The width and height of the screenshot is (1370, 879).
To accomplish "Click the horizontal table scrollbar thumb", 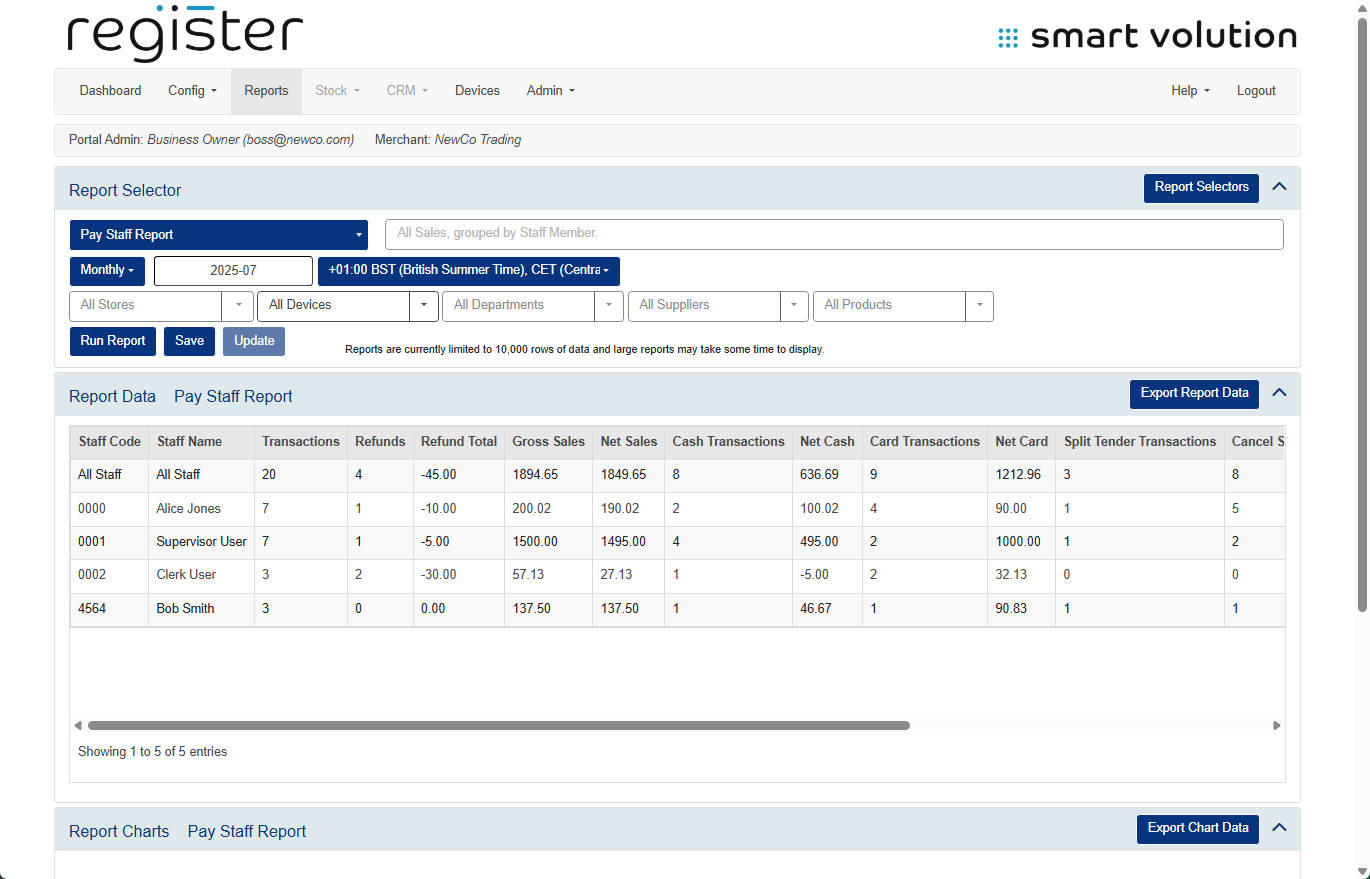I will click(x=499, y=726).
